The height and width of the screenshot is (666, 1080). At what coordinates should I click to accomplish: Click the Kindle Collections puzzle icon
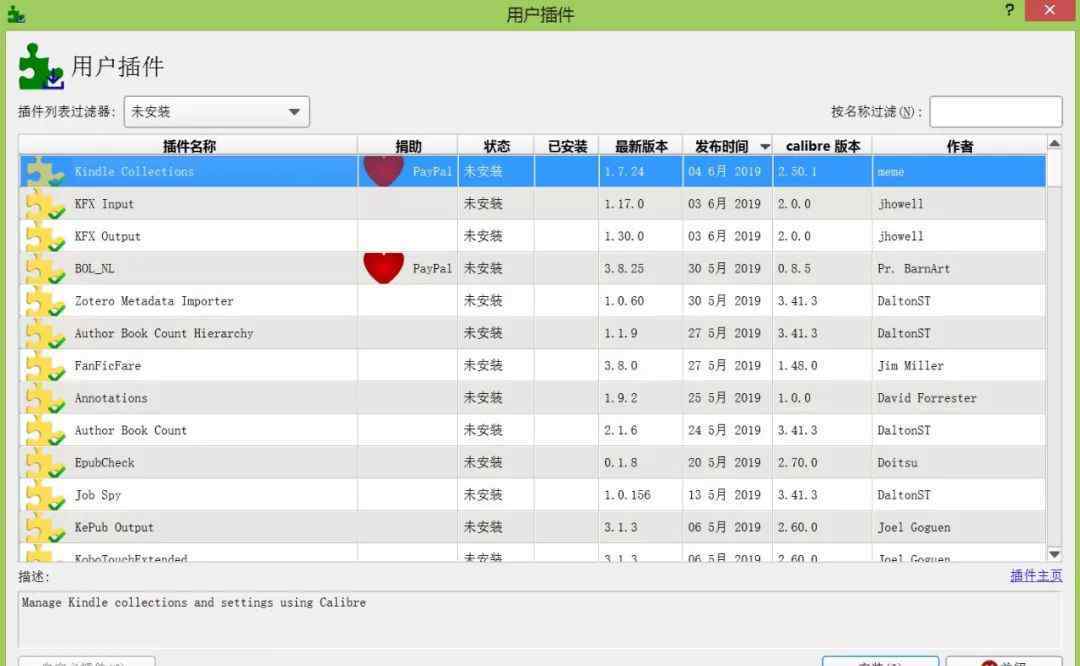(45, 171)
